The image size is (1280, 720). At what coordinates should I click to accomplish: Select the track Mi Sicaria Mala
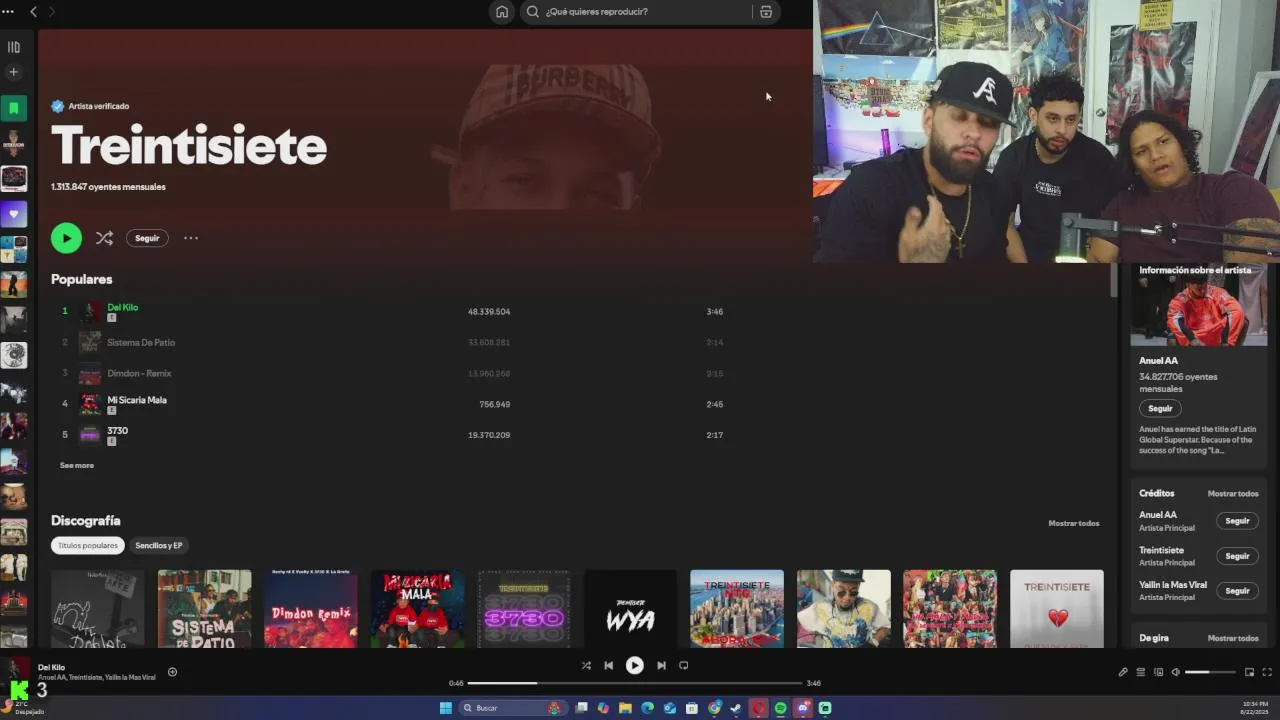[137, 400]
